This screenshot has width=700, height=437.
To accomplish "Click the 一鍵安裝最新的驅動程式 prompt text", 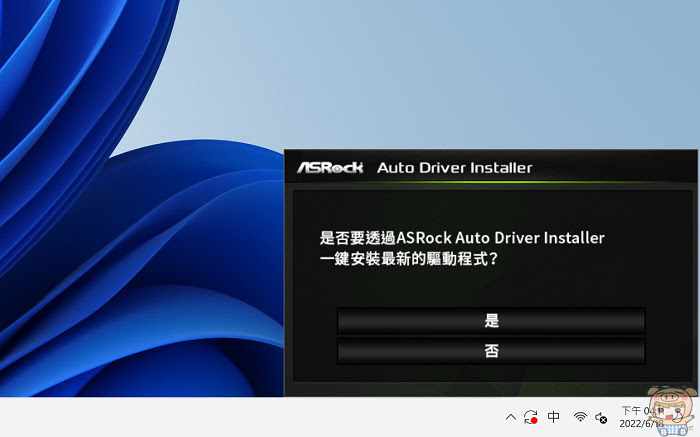I will [408, 259].
